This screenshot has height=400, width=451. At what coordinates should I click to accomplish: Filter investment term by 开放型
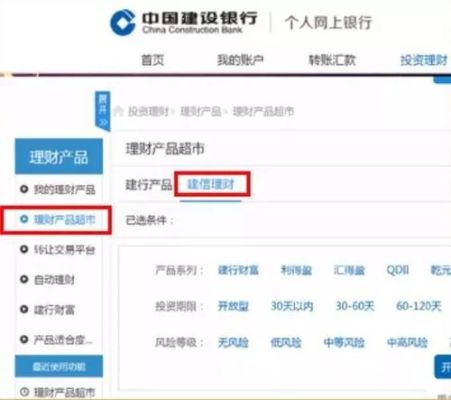[233, 306]
